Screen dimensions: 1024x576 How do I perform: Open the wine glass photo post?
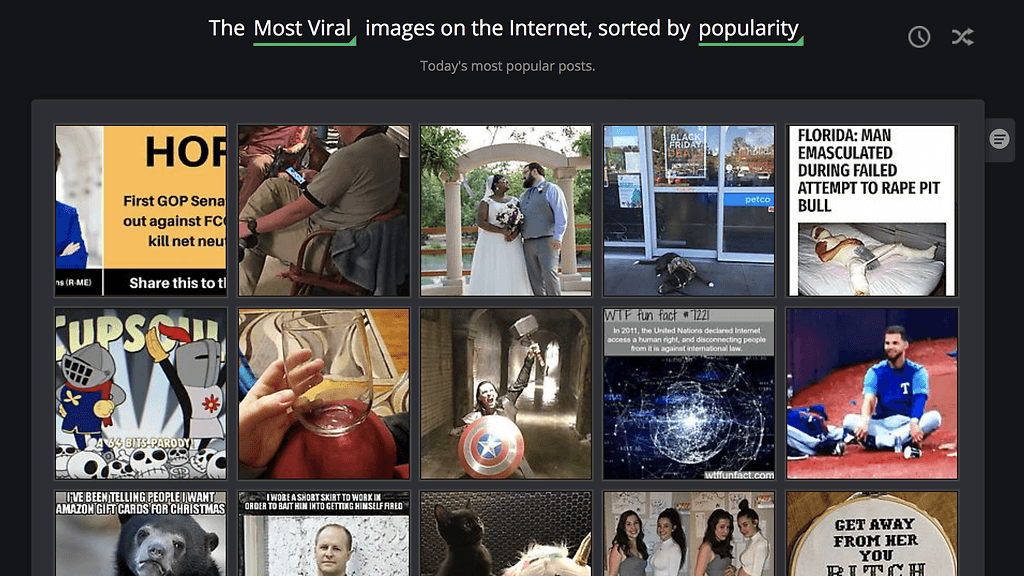[x=324, y=394]
